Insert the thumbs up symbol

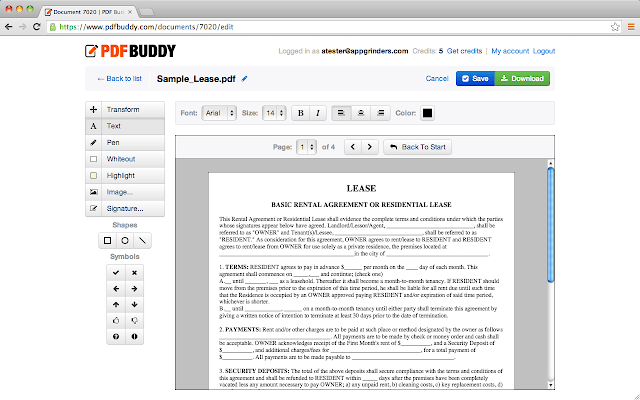pyautogui.click(x=117, y=320)
